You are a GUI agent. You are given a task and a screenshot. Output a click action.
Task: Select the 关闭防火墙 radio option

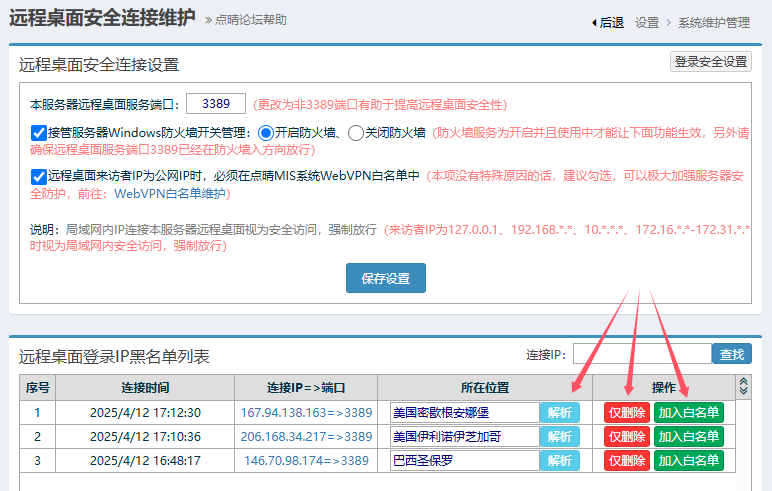(x=355, y=132)
